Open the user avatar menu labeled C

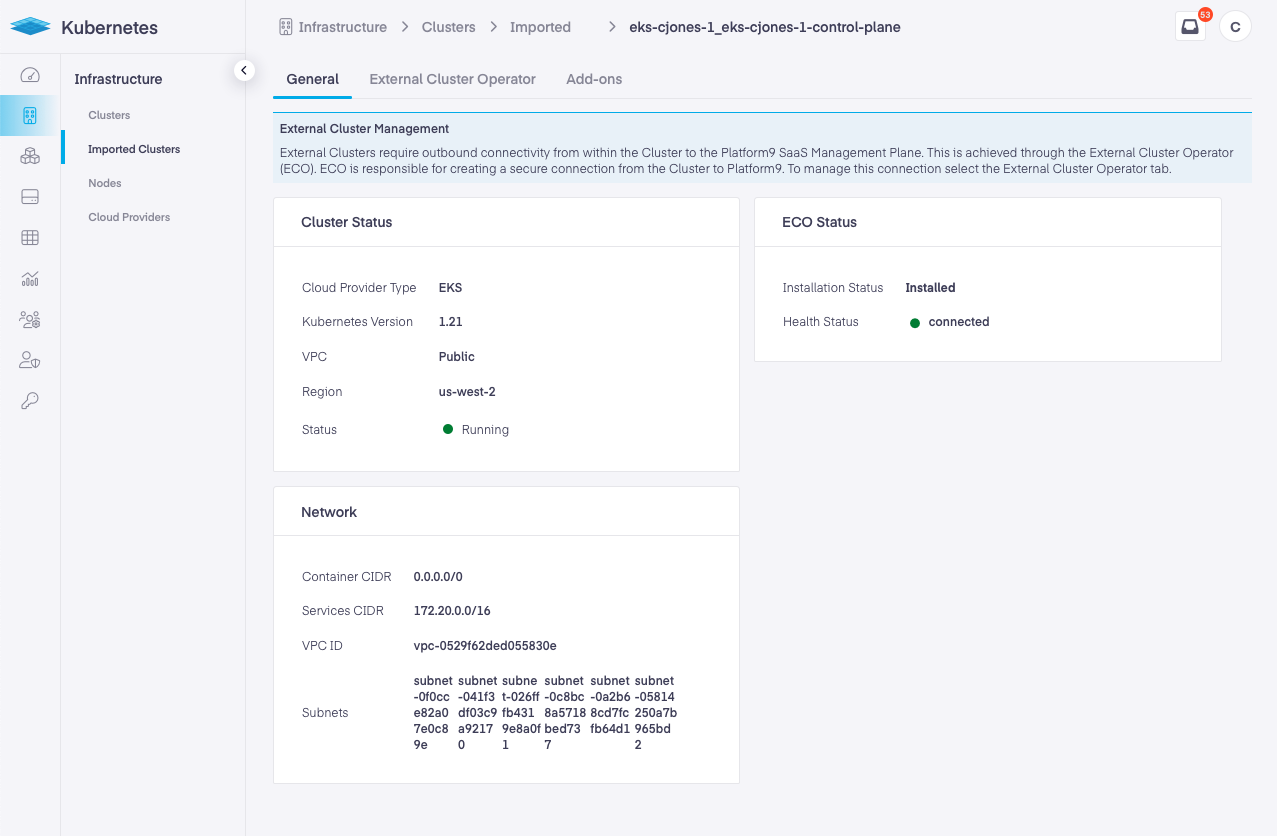pyautogui.click(x=1235, y=27)
